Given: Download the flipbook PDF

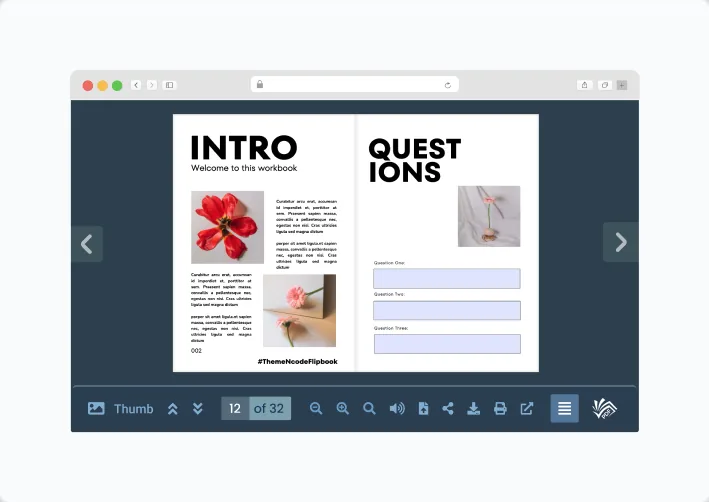Looking at the screenshot, I should pos(473,408).
